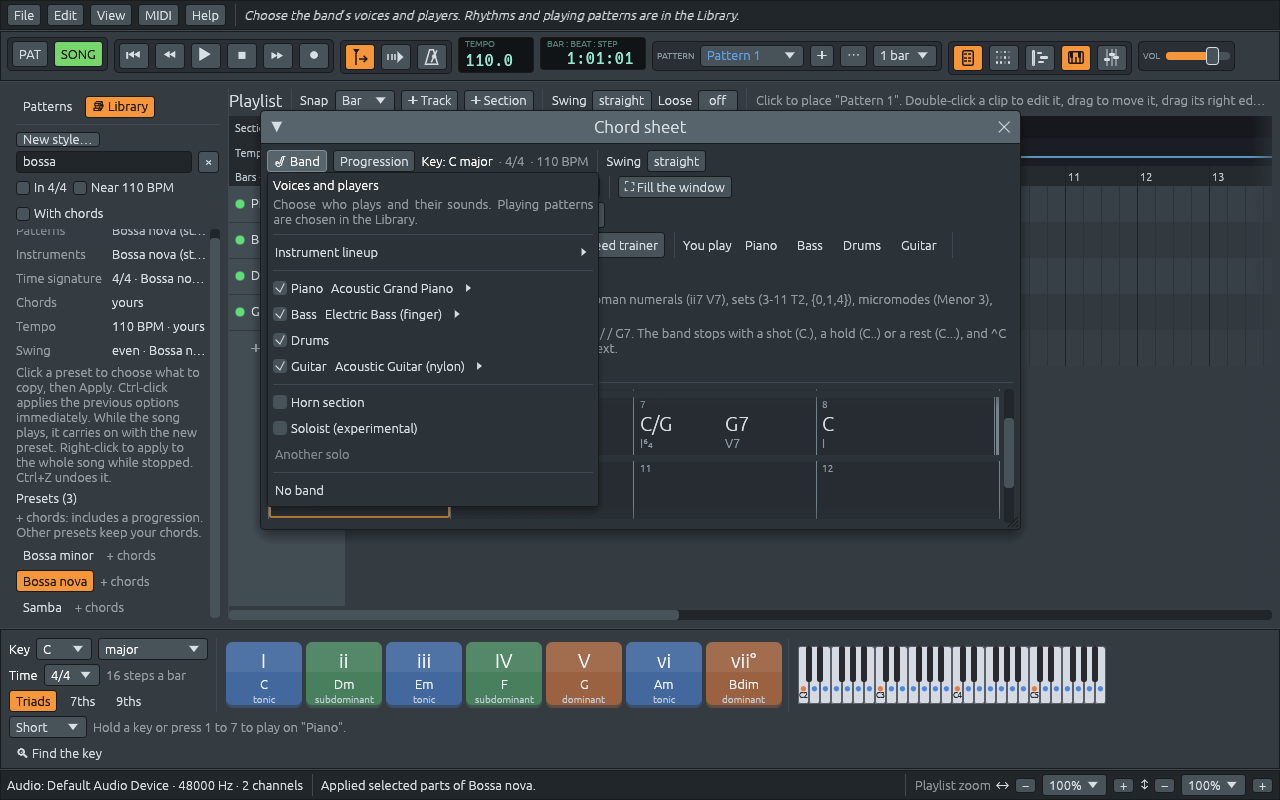This screenshot has height=800, width=1280.
Task: Arm the Record button in transport
Action: (314, 55)
